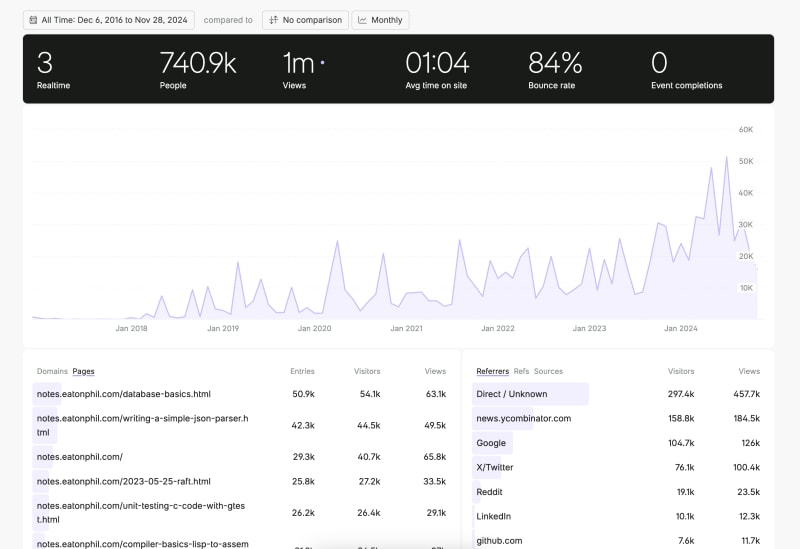Click the line chart icon beside Monthly

[x=362, y=20]
